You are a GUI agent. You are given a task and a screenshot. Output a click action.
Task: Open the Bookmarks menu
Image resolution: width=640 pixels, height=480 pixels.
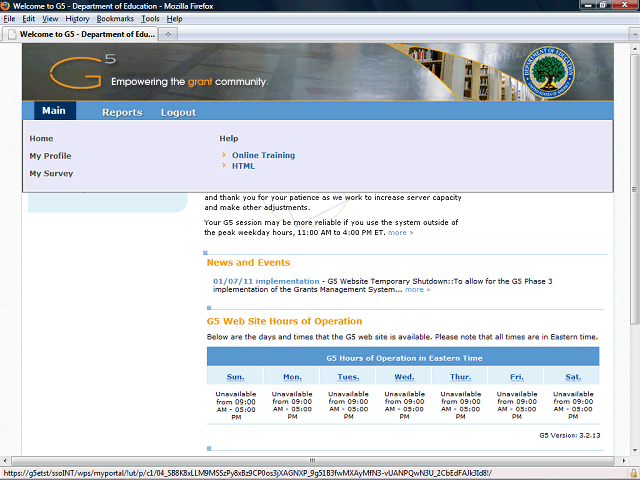(x=115, y=19)
